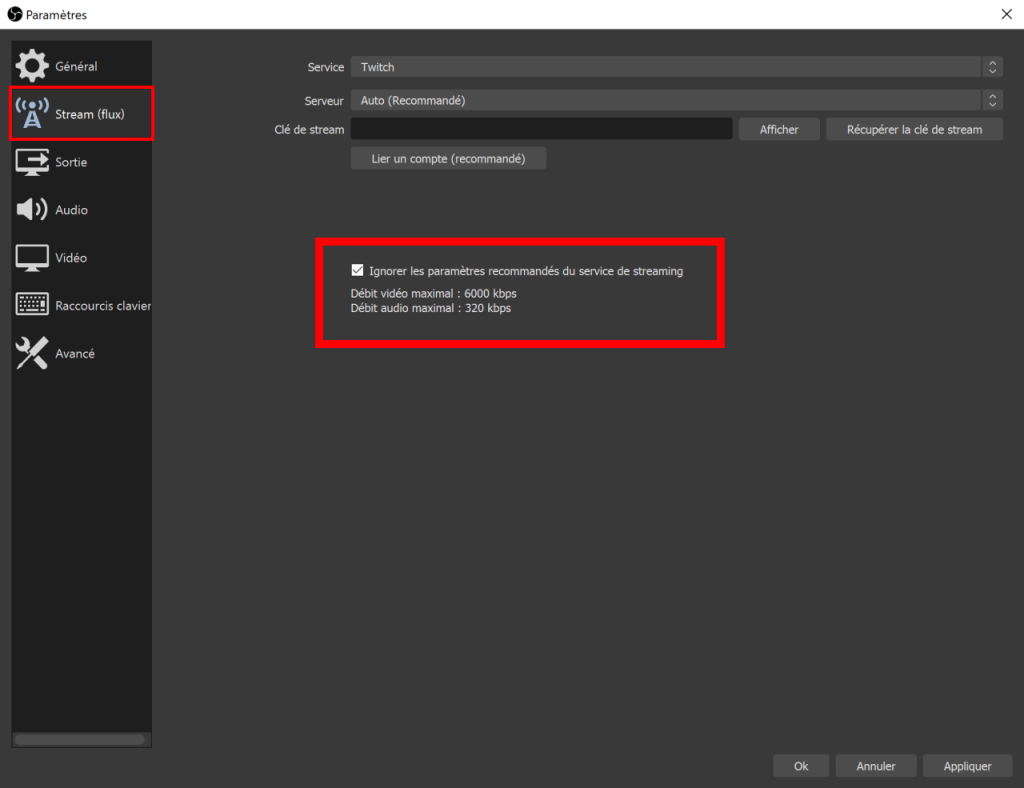
Task: Open Avancé settings via the tools icon
Action: click(x=32, y=354)
